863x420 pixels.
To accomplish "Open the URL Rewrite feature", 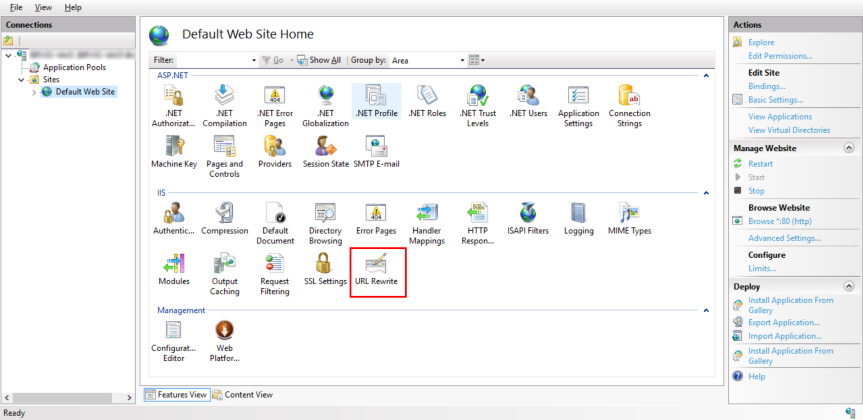I will click(x=376, y=269).
